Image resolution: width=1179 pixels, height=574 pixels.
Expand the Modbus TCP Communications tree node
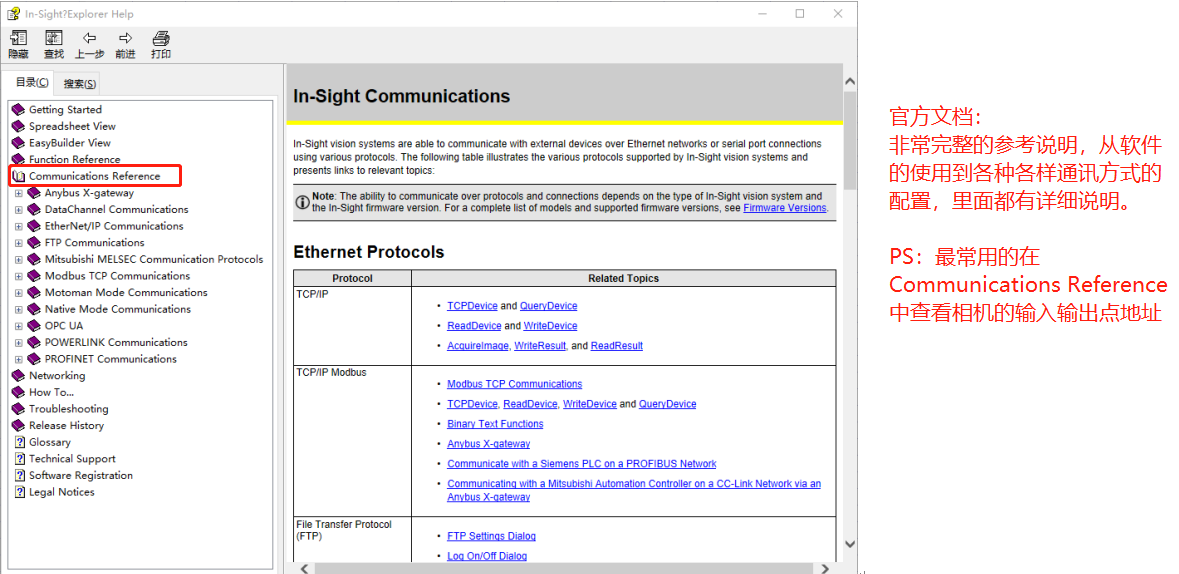coord(19,276)
